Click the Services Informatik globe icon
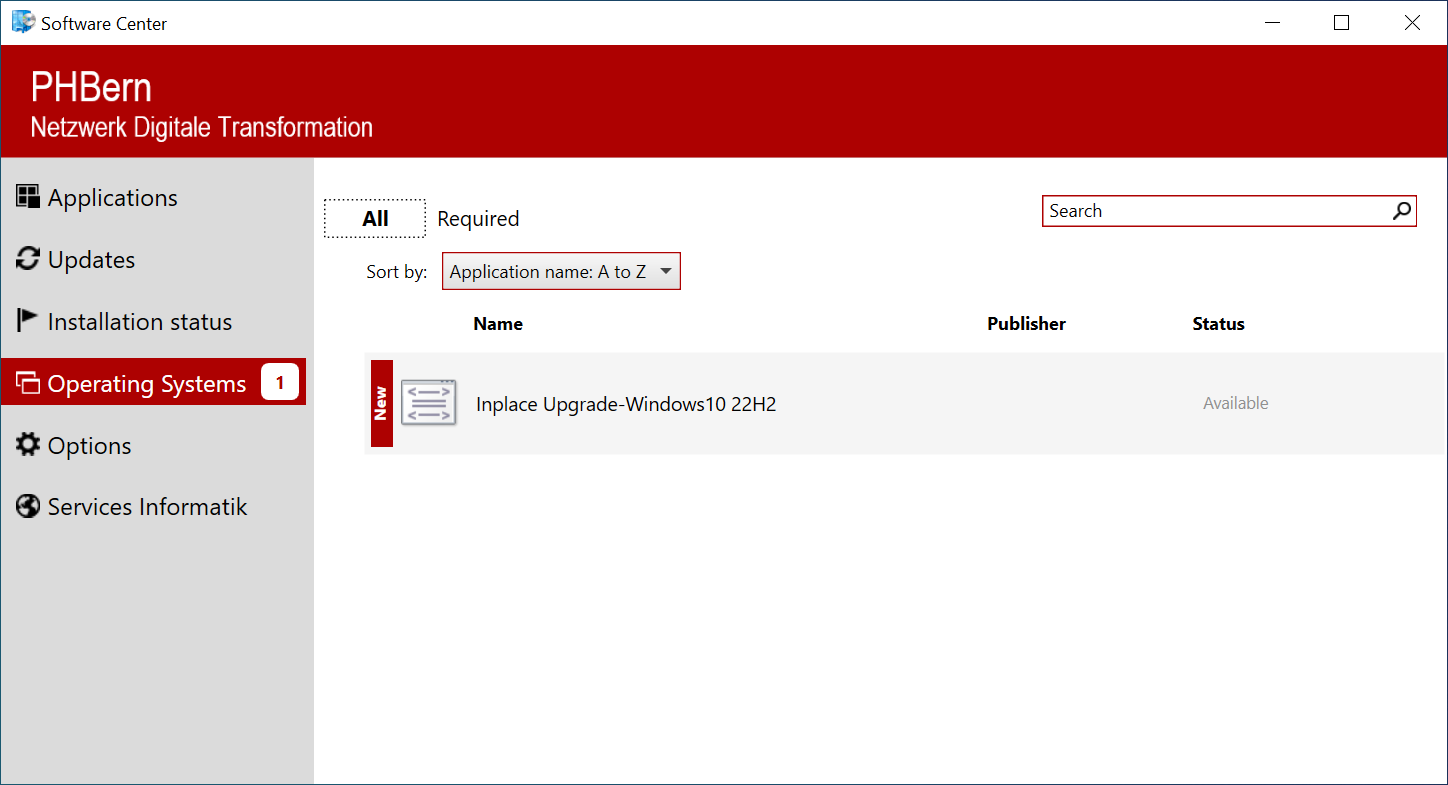The height and width of the screenshot is (785, 1448). tap(28, 506)
